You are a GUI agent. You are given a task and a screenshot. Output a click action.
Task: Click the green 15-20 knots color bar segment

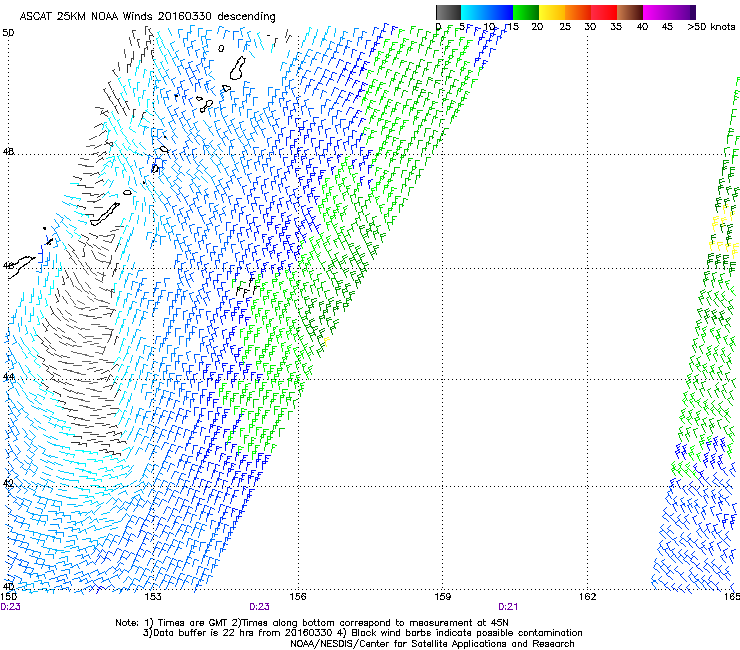coord(526,12)
